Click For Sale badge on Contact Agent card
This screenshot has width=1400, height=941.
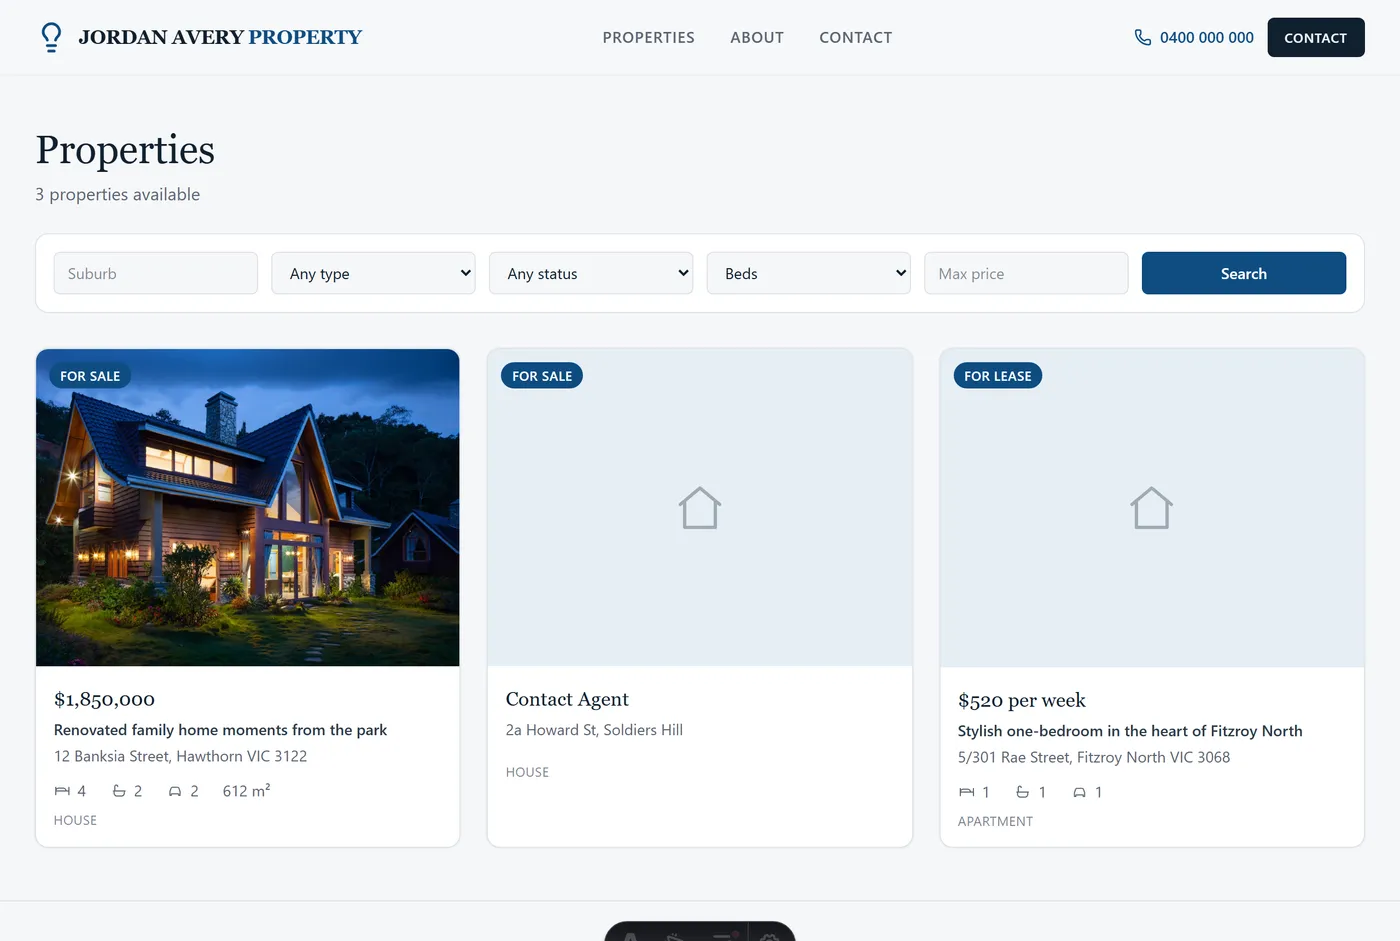pos(542,376)
